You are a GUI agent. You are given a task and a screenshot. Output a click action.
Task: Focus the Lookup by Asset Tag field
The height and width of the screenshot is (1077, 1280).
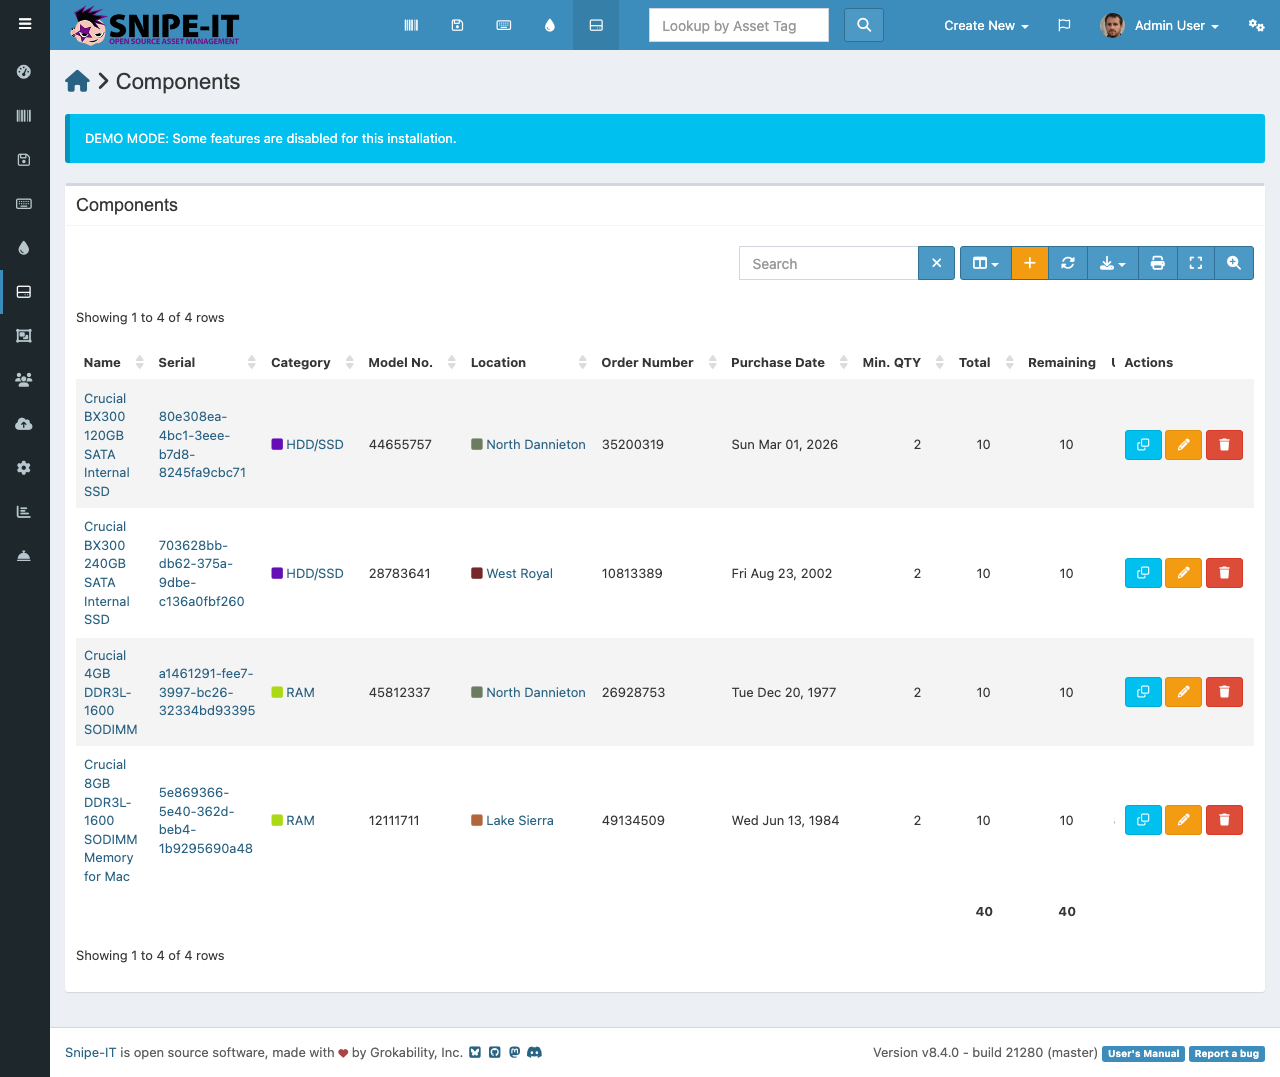click(x=739, y=25)
